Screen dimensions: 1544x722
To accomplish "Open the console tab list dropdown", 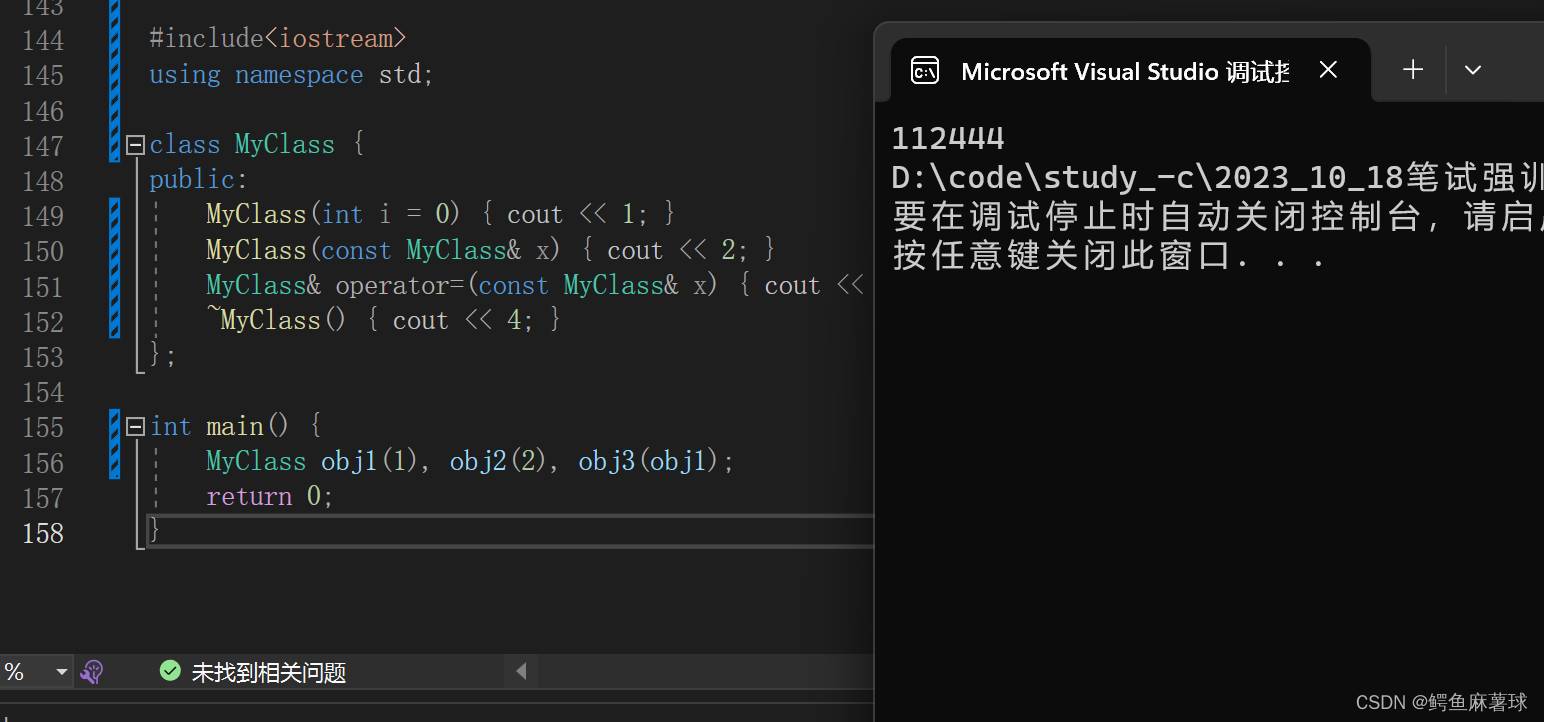I will (1472, 70).
